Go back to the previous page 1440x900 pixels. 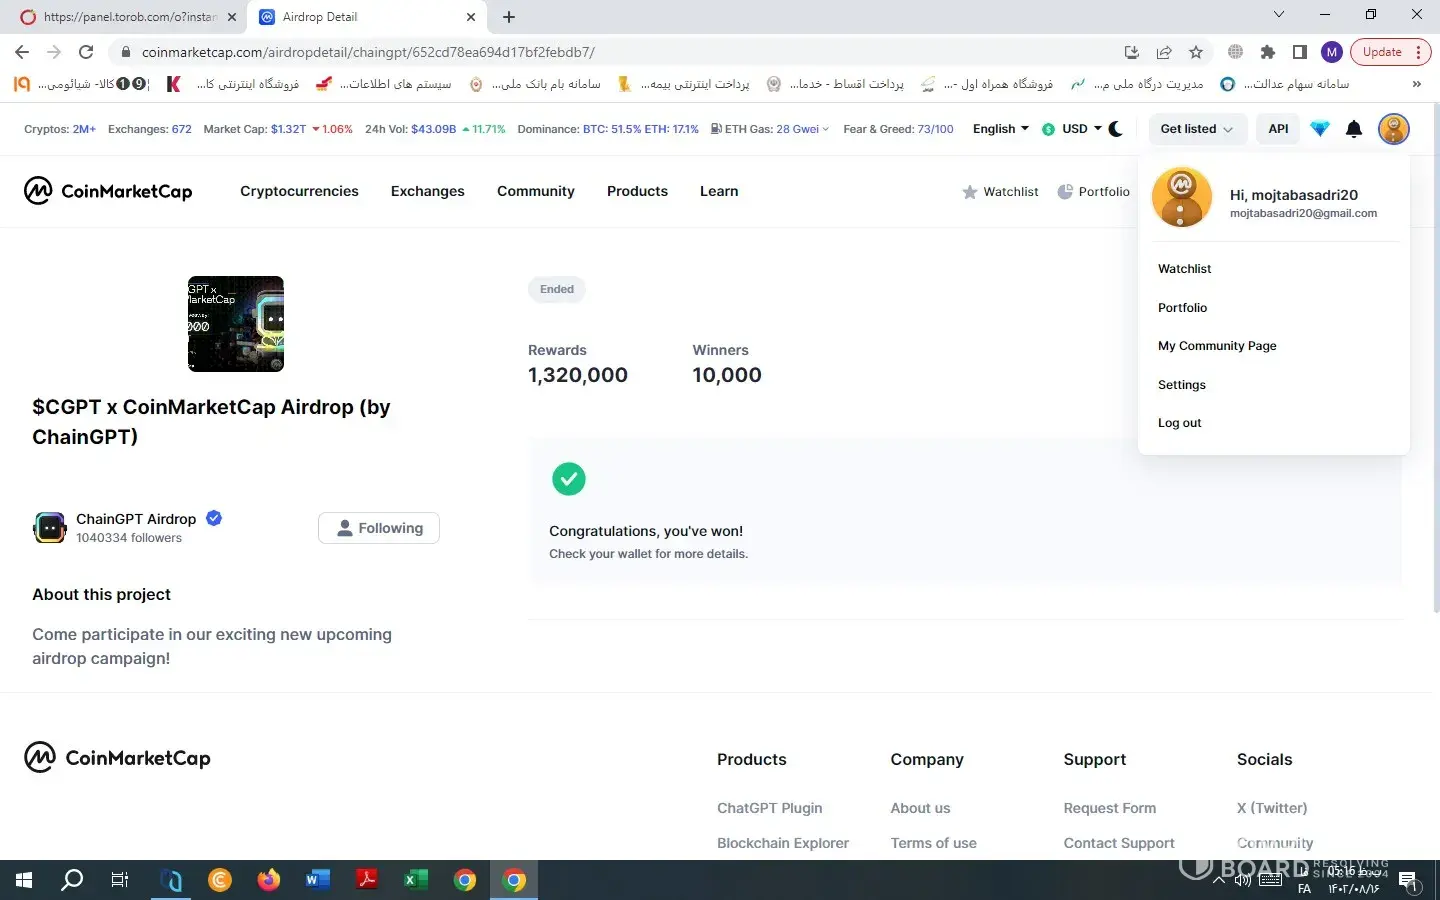pyautogui.click(x=22, y=52)
